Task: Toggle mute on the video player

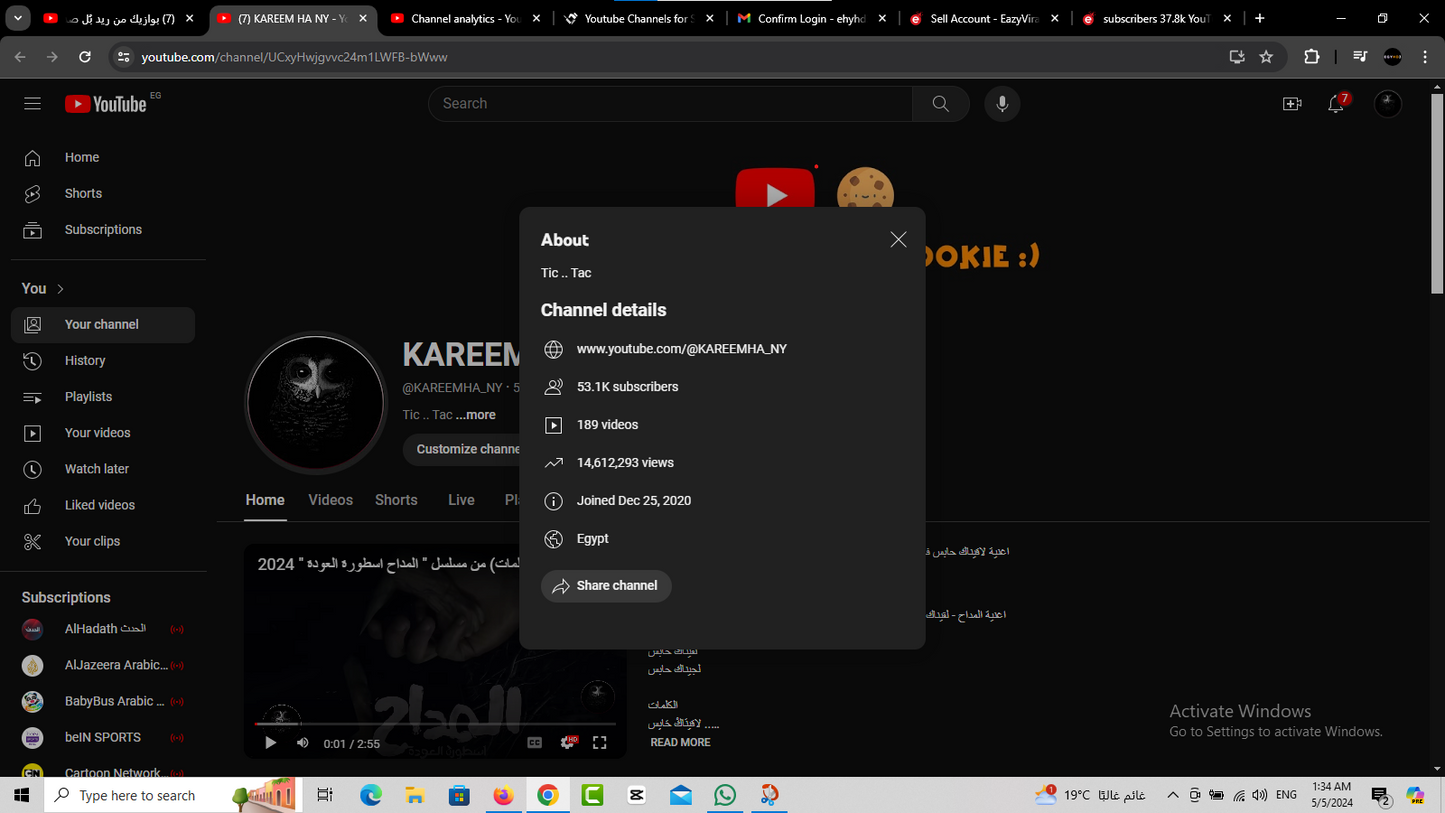Action: pyautogui.click(x=302, y=742)
